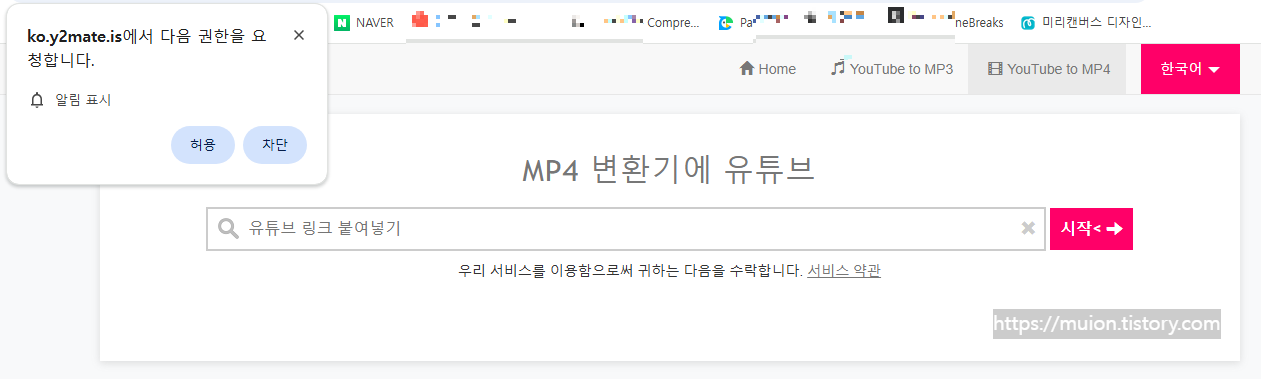The image size is (1261, 379).
Task: Click the music note icon beside YouTube to MP3
Action: coord(838,67)
